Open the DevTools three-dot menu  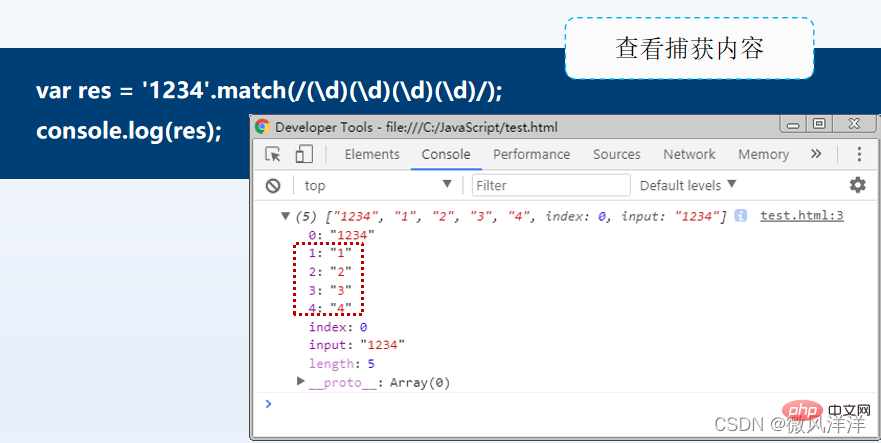point(859,154)
